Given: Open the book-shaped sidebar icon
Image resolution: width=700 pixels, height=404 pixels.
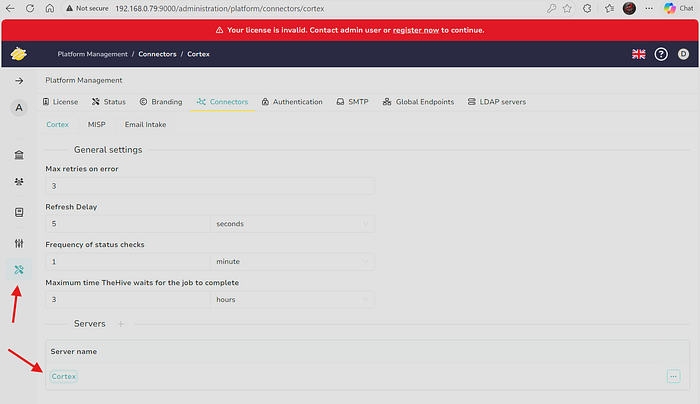Looking at the screenshot, I should (x=19, y=212).
